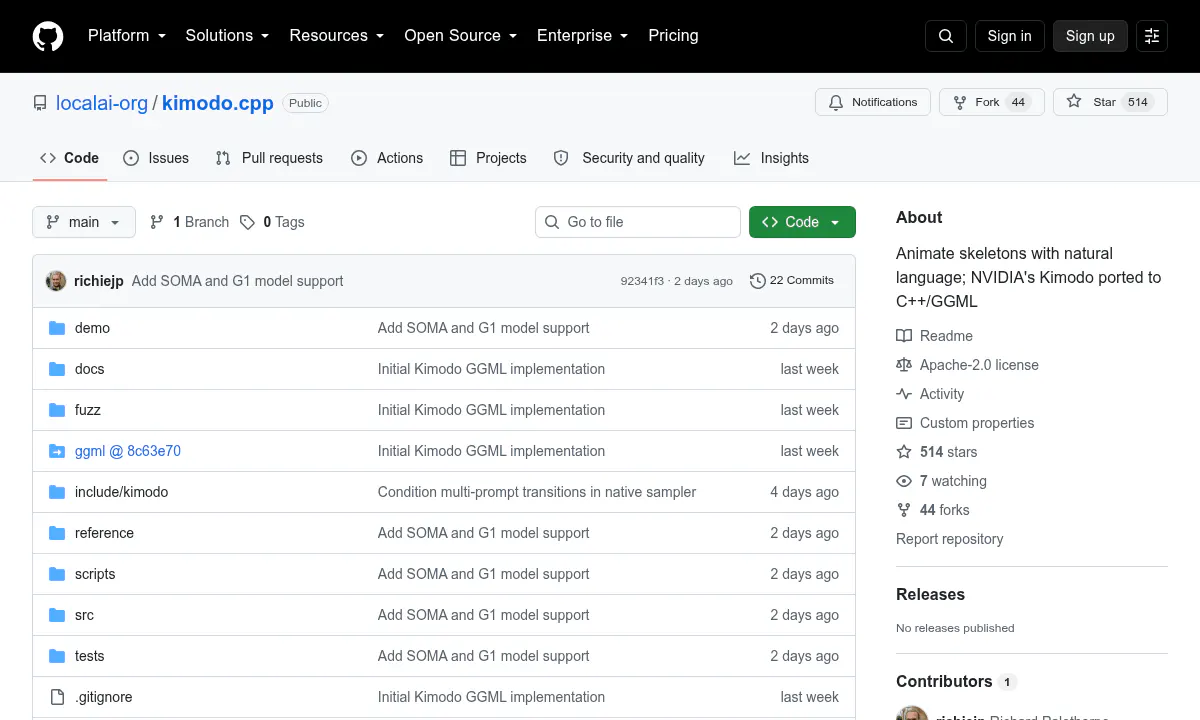The height and width of the screenshot is (720, 1200).
Task: Click the Sign up button
Action: pos(1090,36)
